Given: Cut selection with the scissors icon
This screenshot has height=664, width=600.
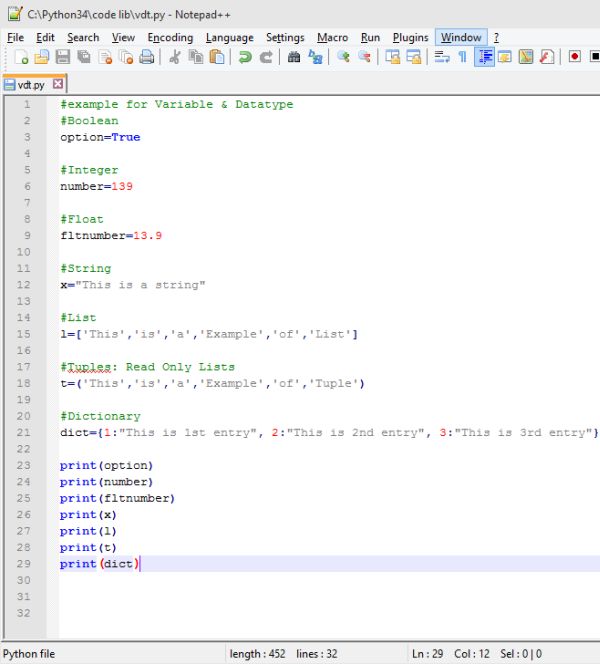Looking at the screenshot, I should click(x=175, y=56).
